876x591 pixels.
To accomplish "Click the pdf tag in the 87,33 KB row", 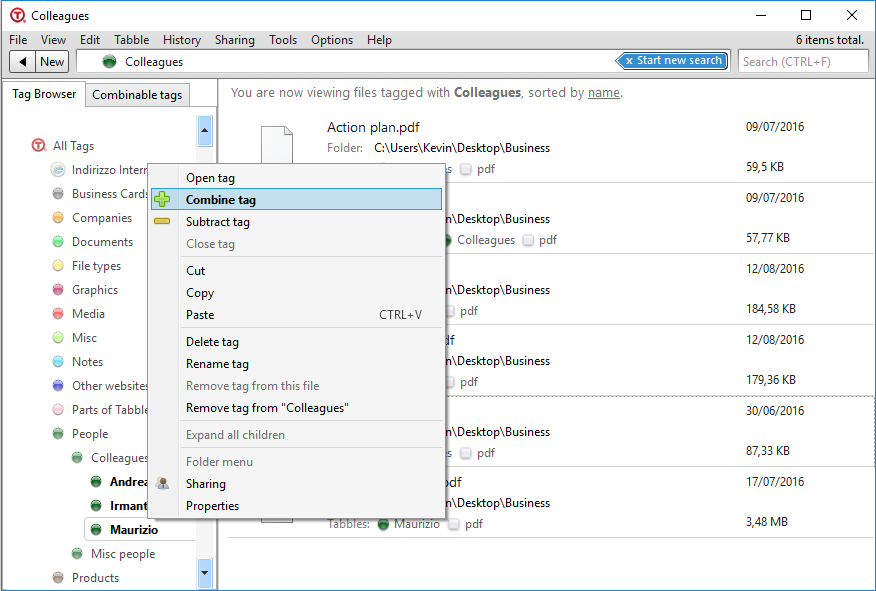I will [x=478, y=452].
